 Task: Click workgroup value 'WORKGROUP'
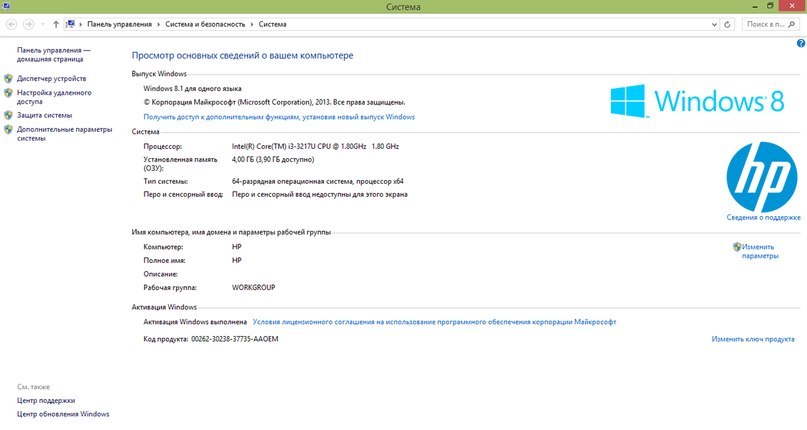tap(253, 287)
